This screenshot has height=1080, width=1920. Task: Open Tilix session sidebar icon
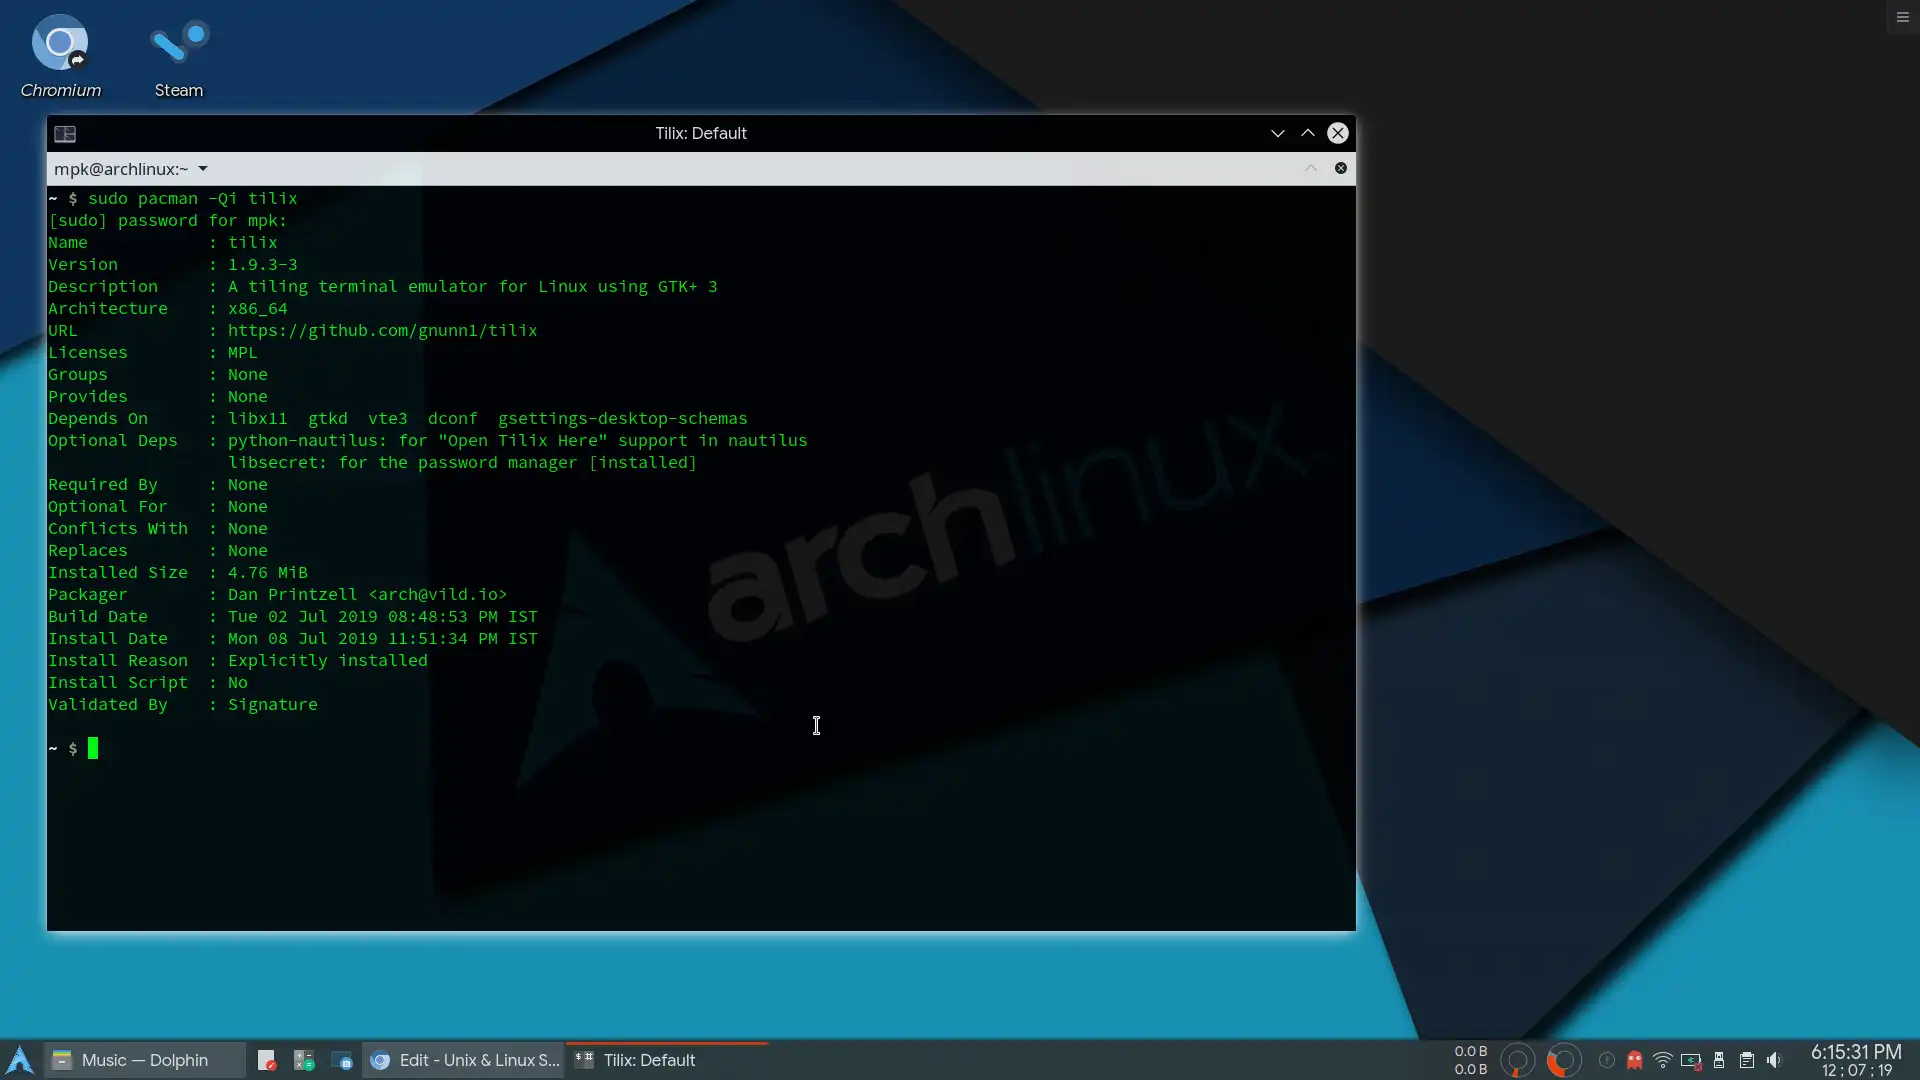click(x=65, y=134)
